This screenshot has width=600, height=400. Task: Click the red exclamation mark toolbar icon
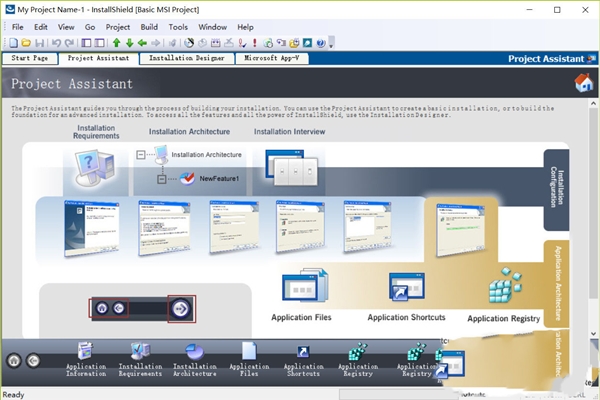click(254, 43)
